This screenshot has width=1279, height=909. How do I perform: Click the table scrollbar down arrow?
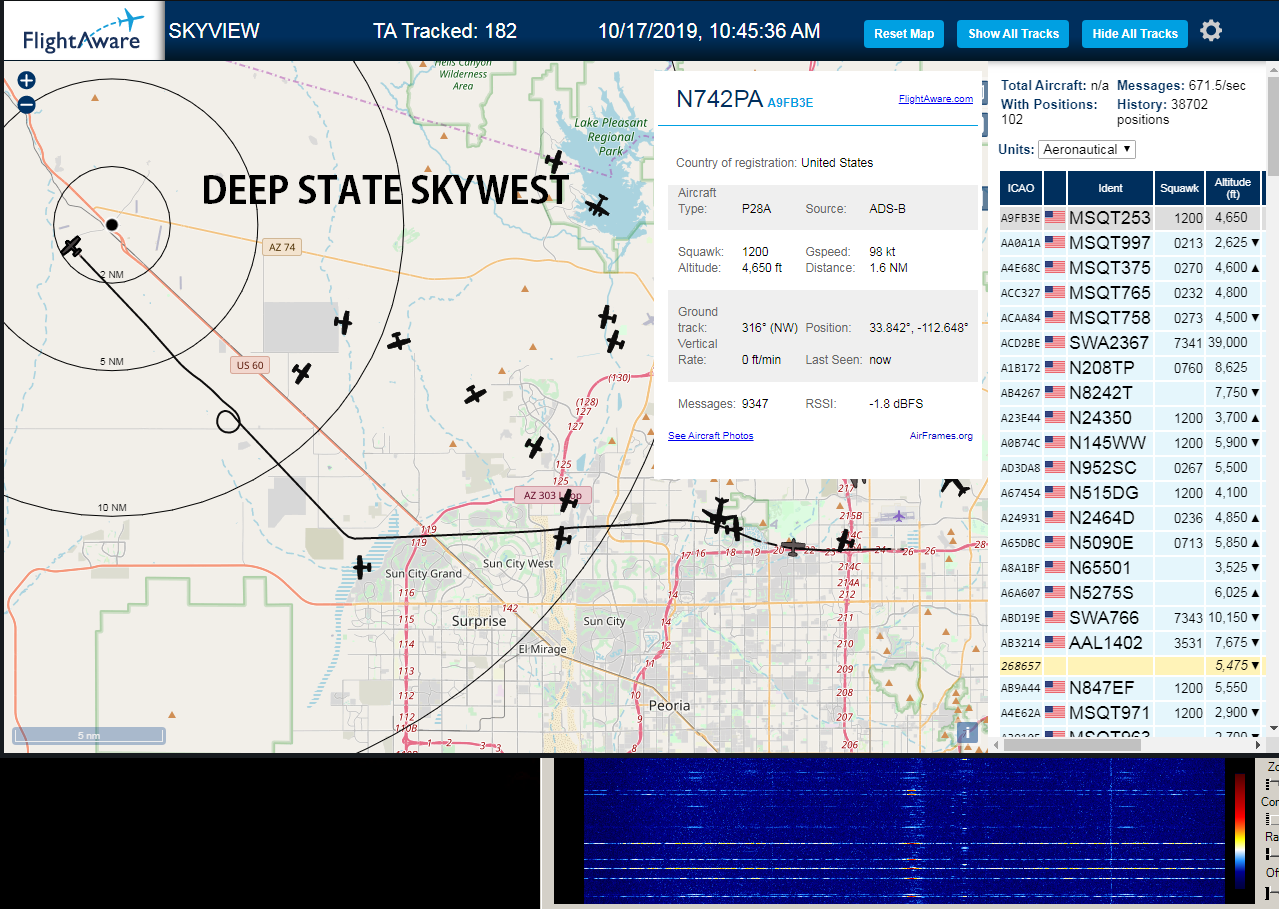(1272, 728)
